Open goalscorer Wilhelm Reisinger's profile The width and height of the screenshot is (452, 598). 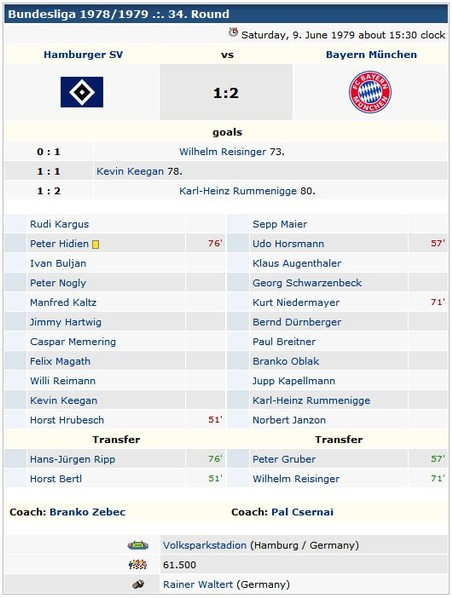222,152
